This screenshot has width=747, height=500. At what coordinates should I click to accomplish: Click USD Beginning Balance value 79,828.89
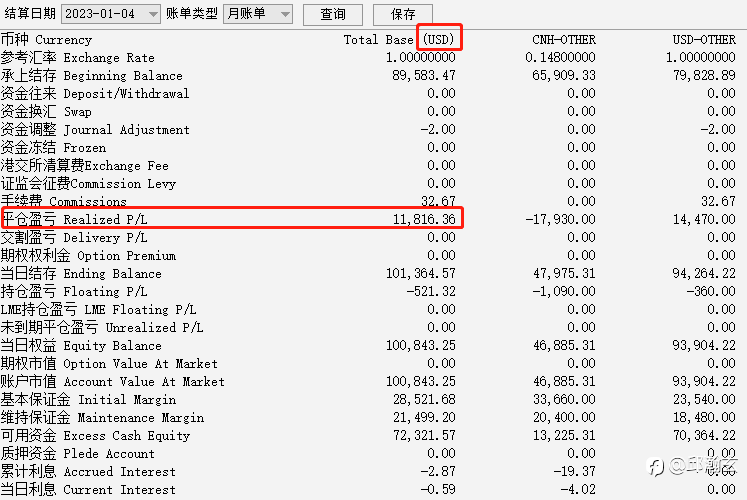704,75
